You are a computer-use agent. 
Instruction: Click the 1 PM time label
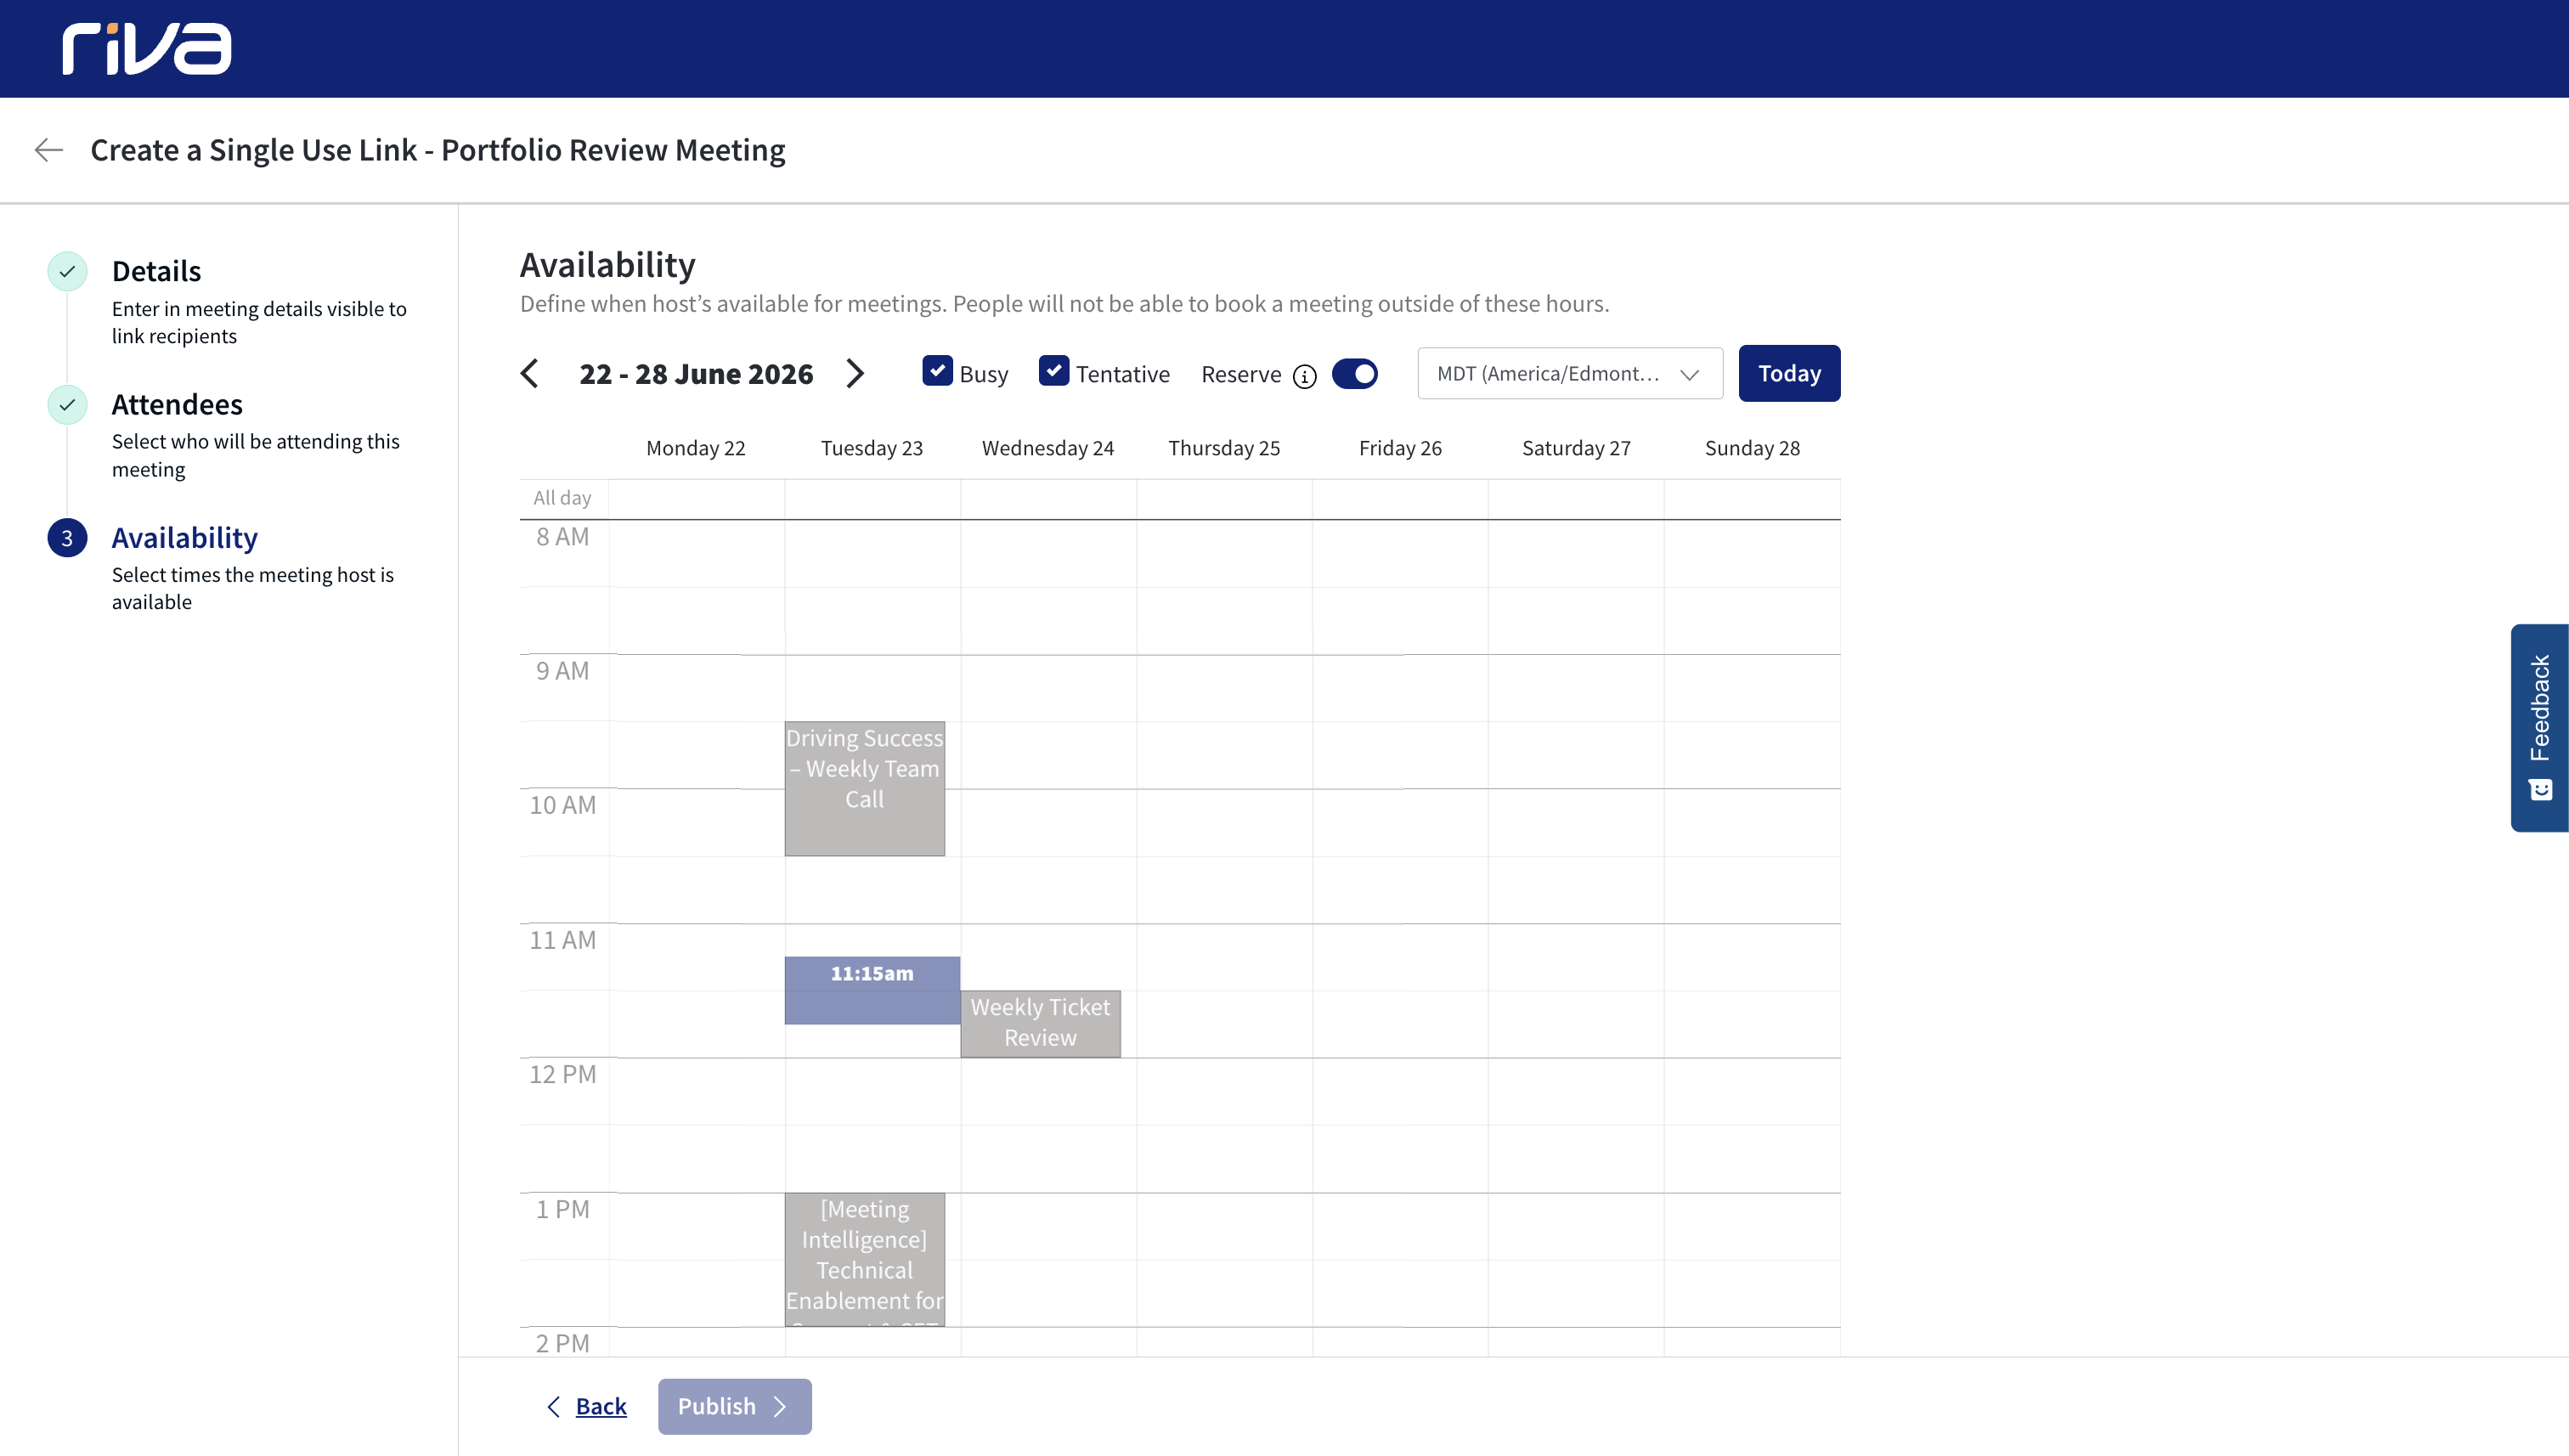point(562,1209)
